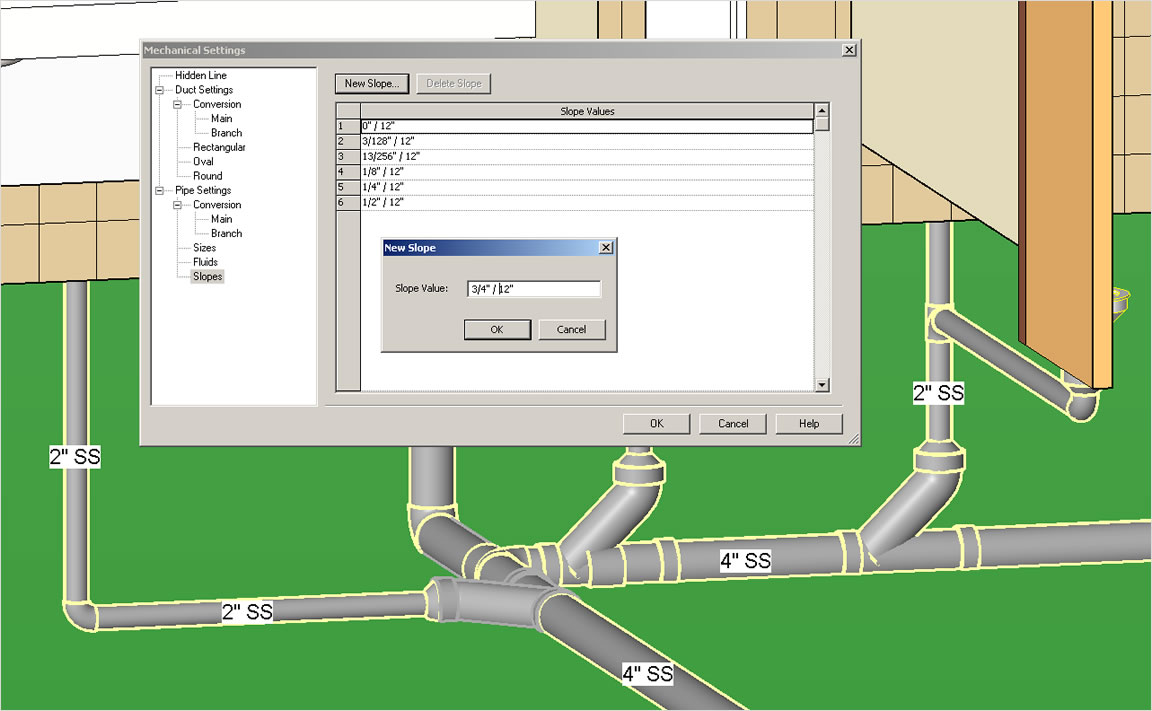Select Hidden Line in the settings tree
The height and width of the screenshot is (711, 1152).
coord(201,76)
